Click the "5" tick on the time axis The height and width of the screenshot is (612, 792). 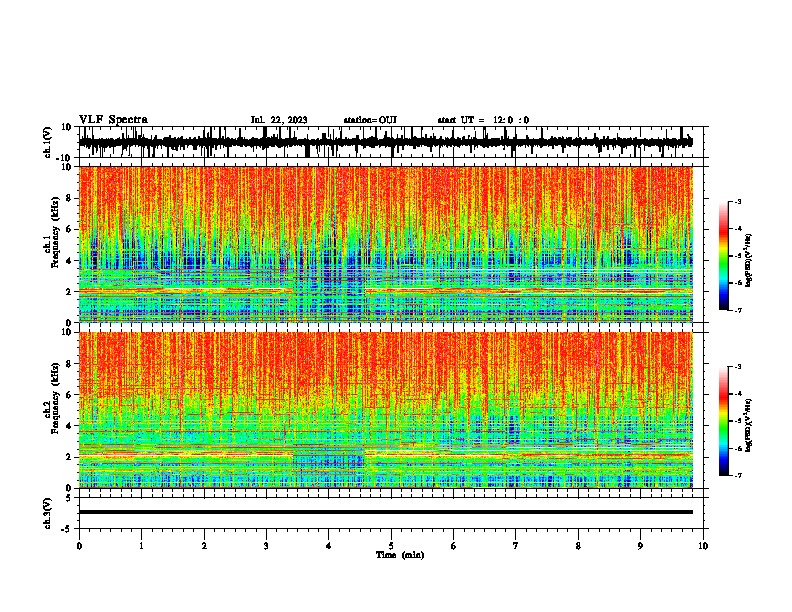(391, 546)
